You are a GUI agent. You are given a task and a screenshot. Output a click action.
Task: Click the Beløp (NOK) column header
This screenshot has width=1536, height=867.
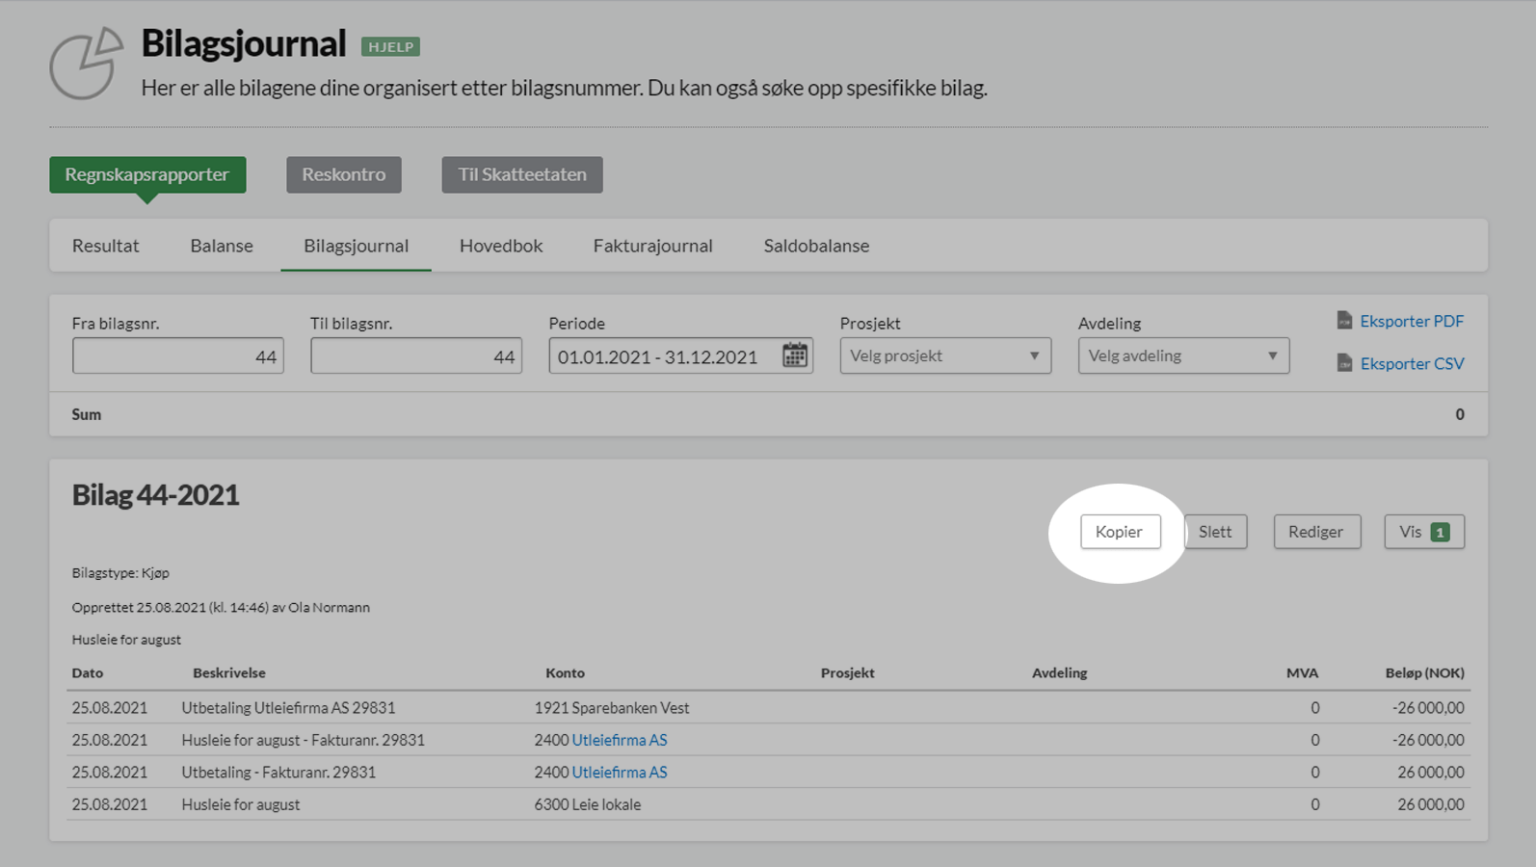1424,673
